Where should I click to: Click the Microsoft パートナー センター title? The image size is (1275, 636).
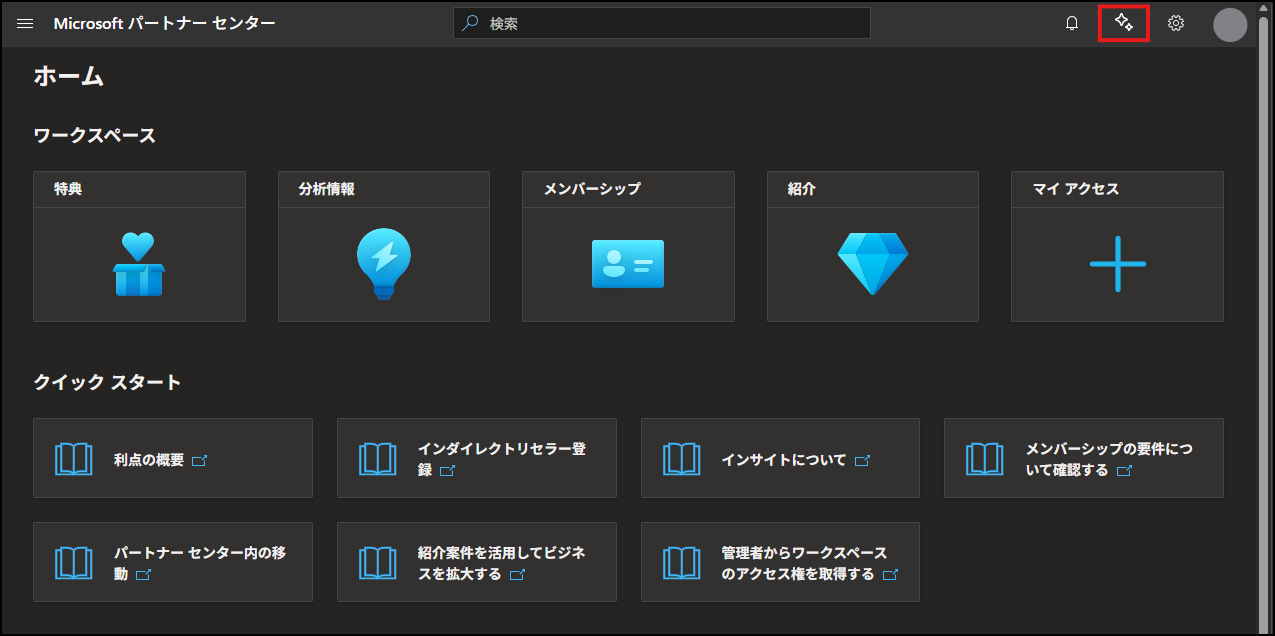point(164,23)
